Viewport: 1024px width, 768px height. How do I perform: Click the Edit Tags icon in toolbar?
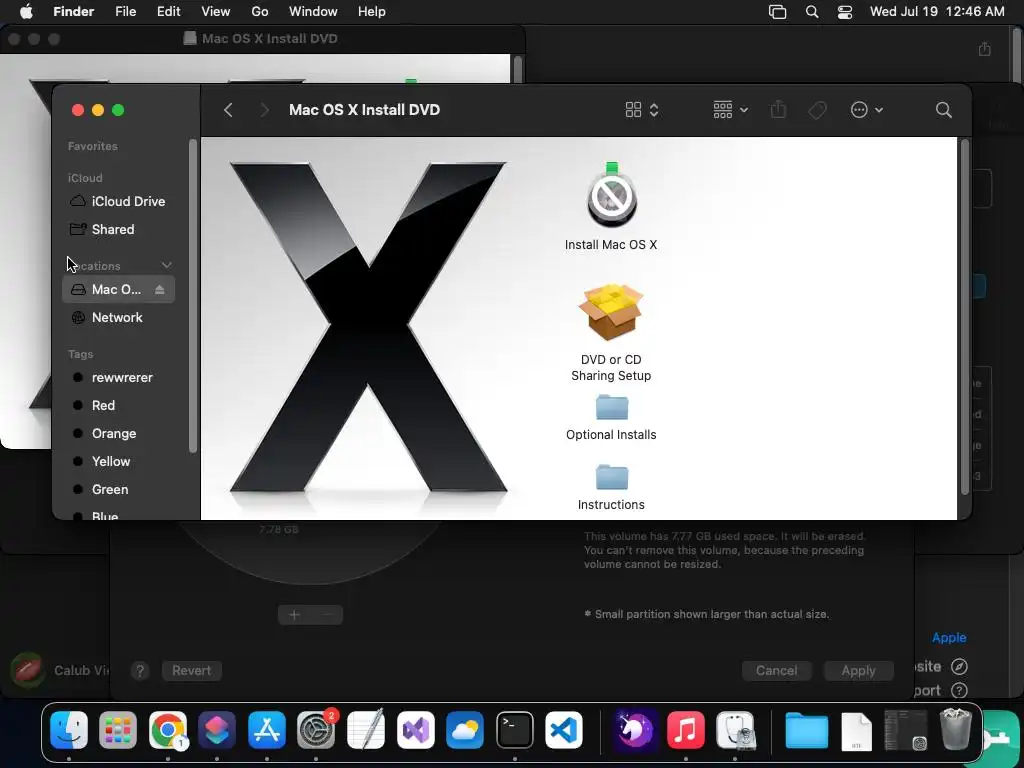(x=817, y=110)
